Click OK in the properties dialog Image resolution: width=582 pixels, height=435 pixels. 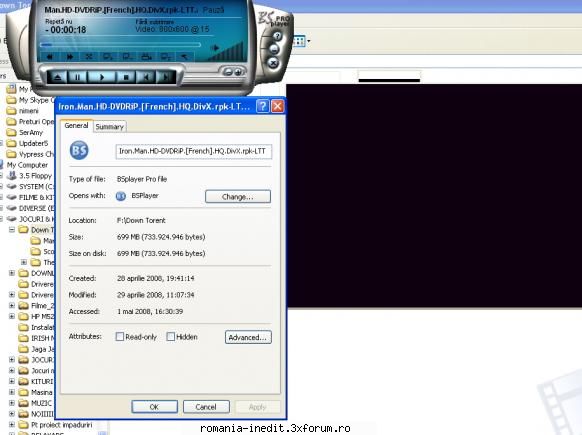pos(154,407)
